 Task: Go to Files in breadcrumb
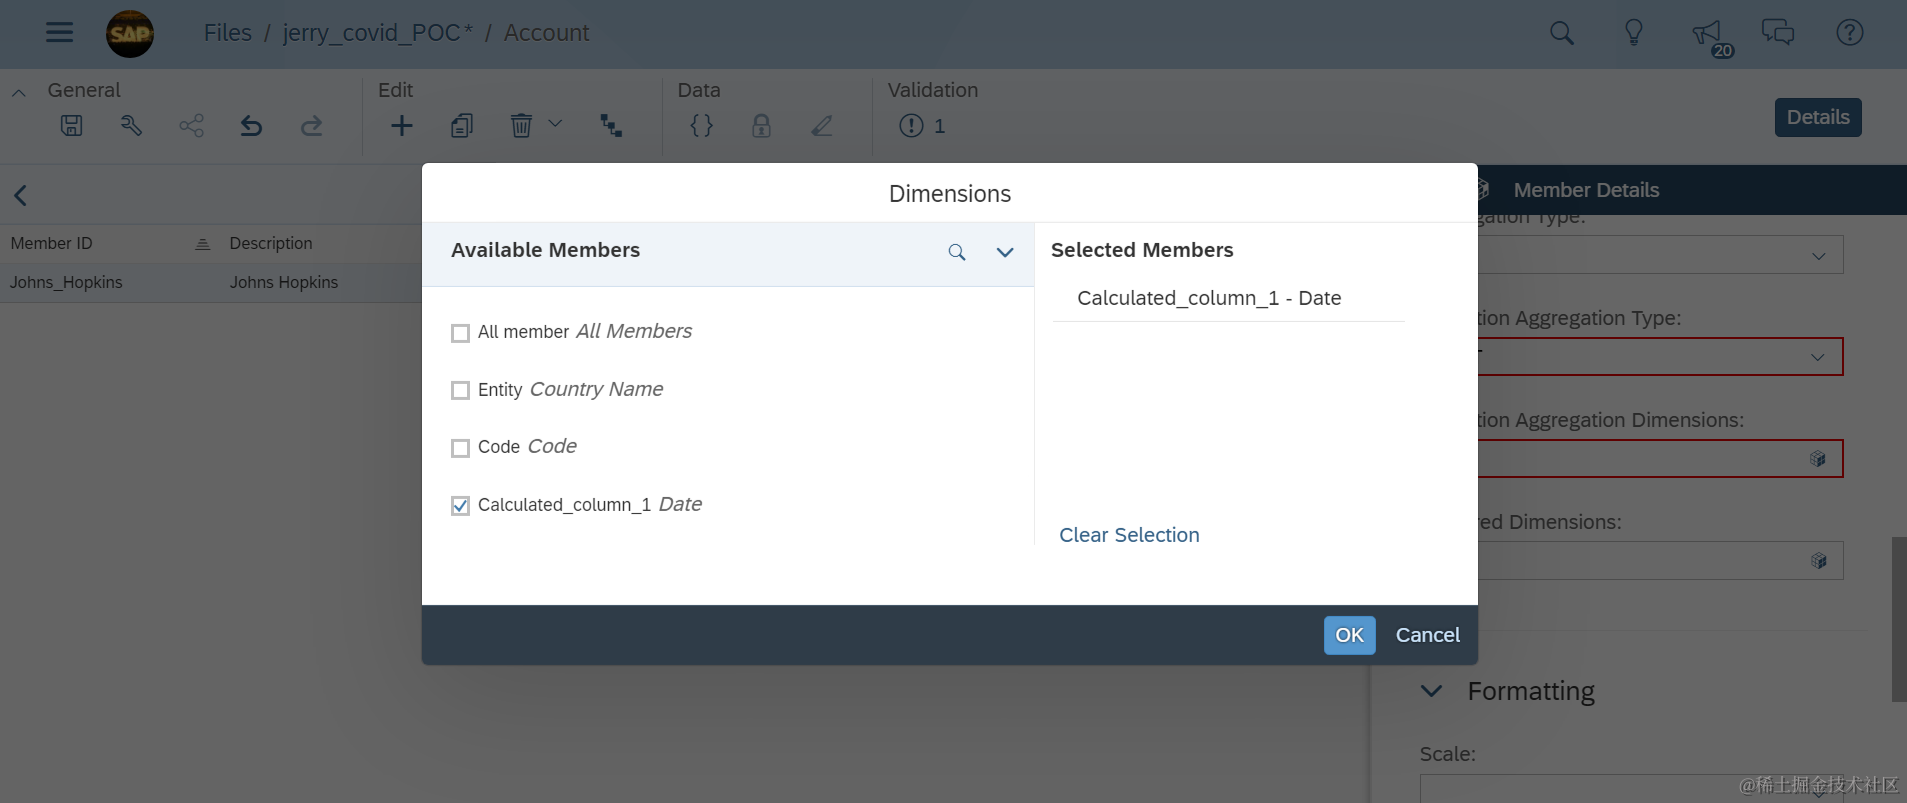click(x=228, y=33)
